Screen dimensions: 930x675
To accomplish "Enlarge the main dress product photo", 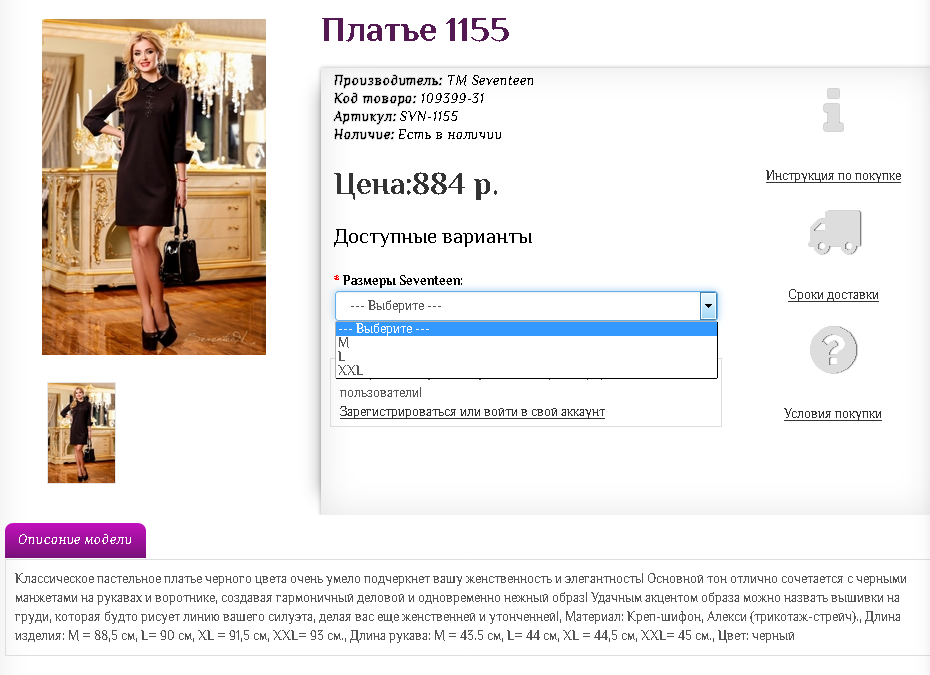I will click(154, 187).
